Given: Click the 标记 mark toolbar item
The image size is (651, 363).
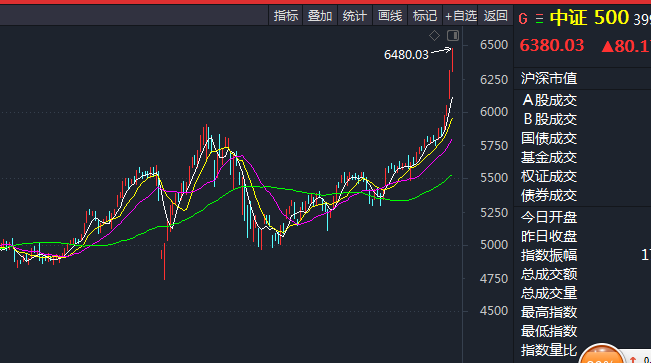Looking at the screenshot, I should tap(425, 16).
